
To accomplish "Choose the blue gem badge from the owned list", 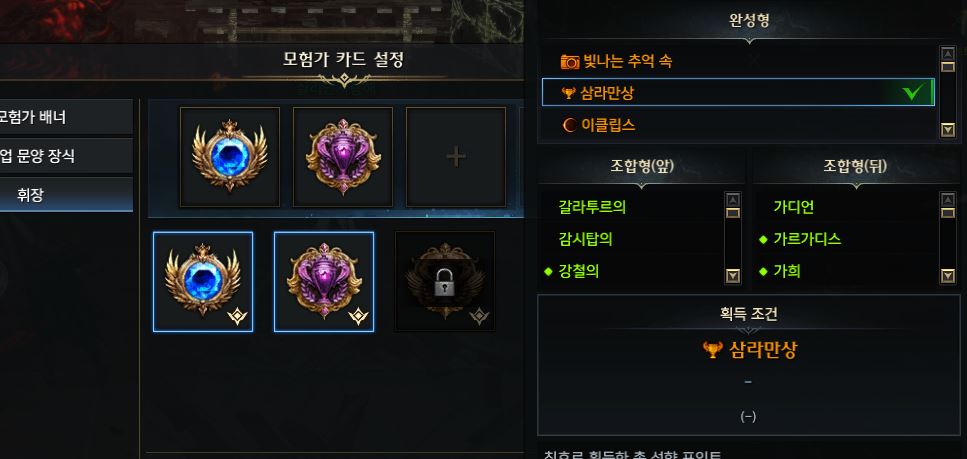I will [203, 282].
